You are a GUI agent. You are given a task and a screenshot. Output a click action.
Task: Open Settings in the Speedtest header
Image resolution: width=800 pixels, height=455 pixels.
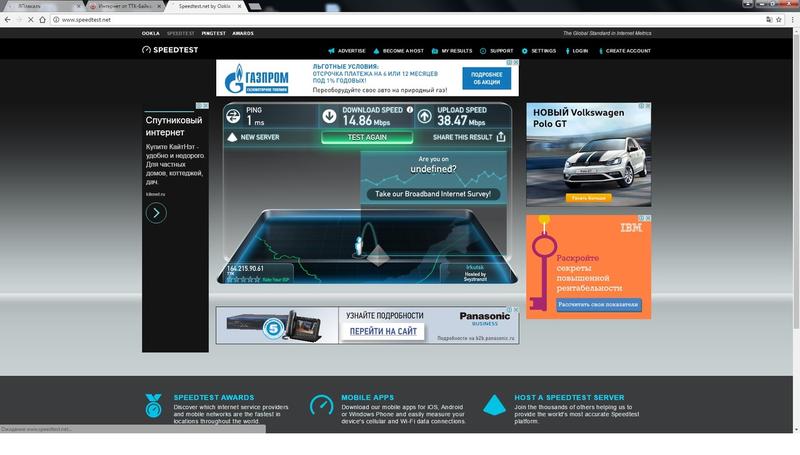(x=542, y=50)
